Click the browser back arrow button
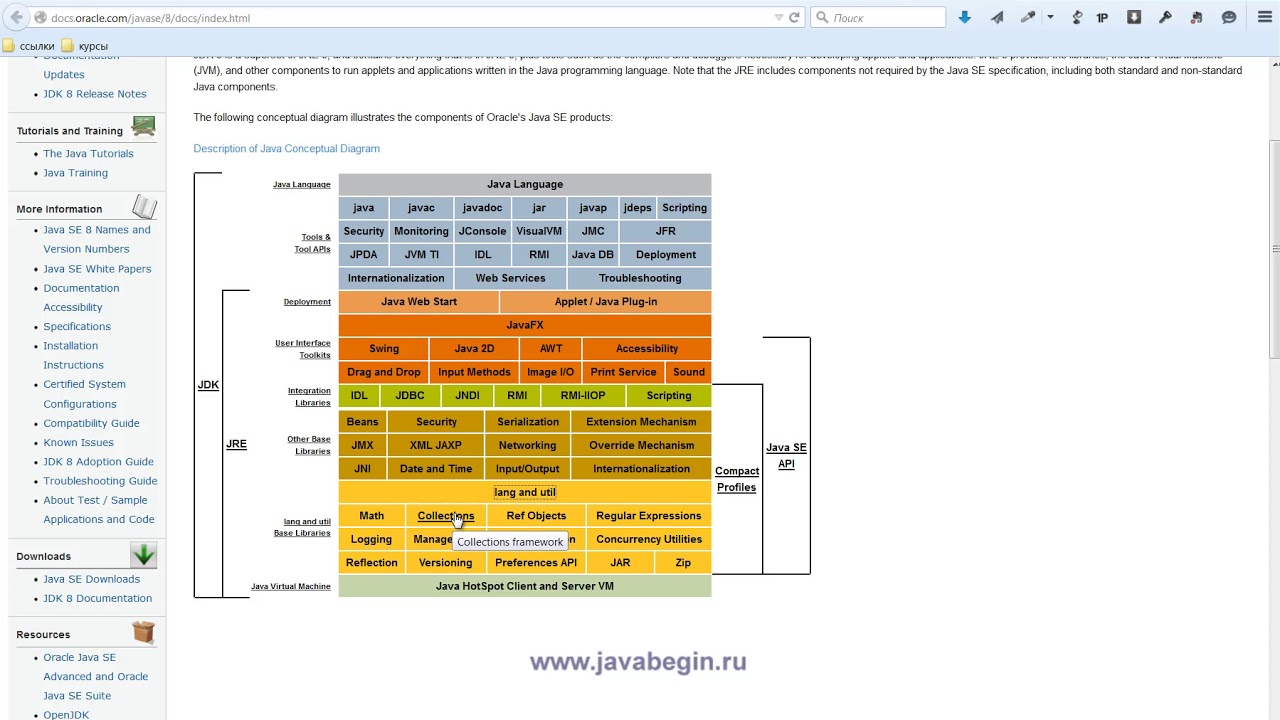Screen dimensions: 1280x720 (x=16, y=17)
